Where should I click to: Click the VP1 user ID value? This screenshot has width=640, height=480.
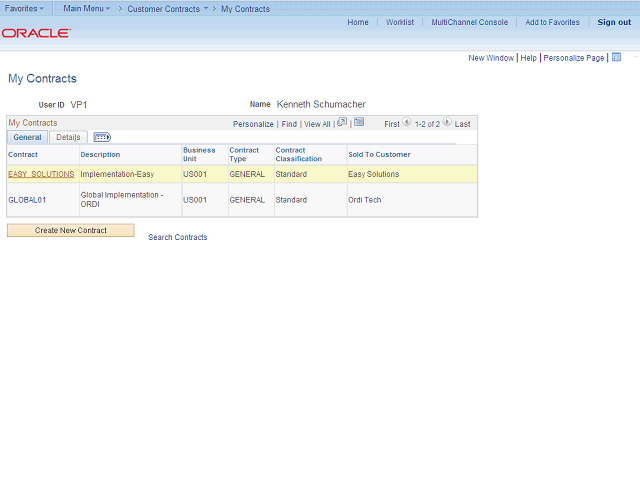pos(79,105)
